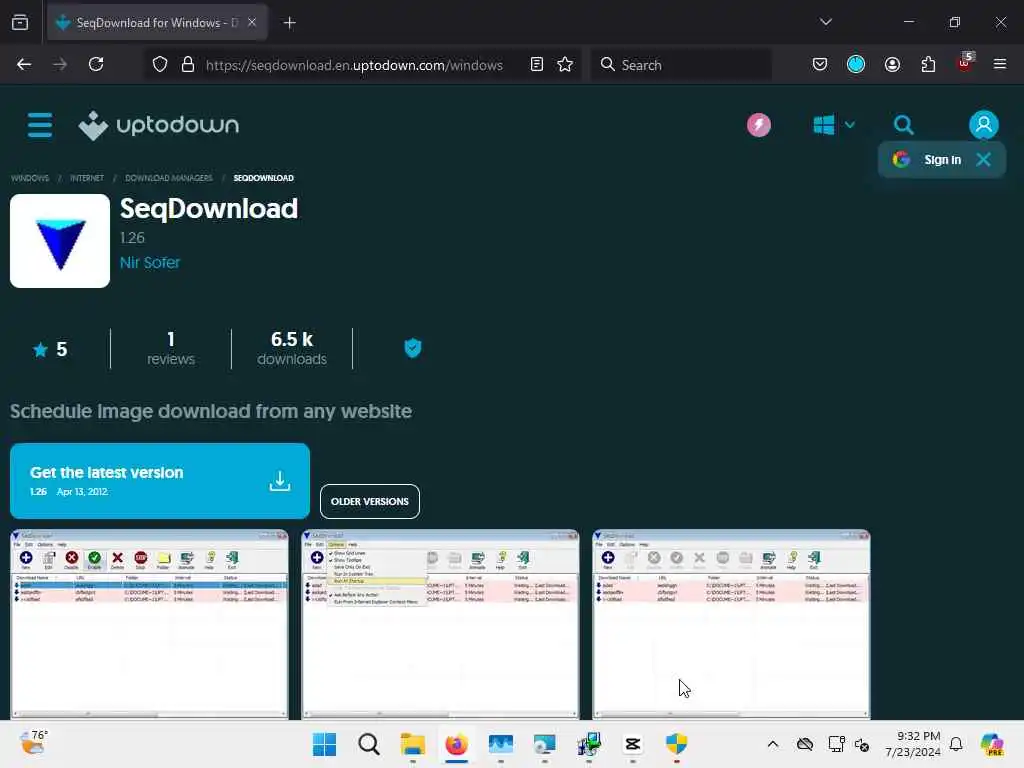The width and height of the screenshot is (1024, 768).
Task: Reload the current page
Action: pyautogui.click(x=96, y=65)
